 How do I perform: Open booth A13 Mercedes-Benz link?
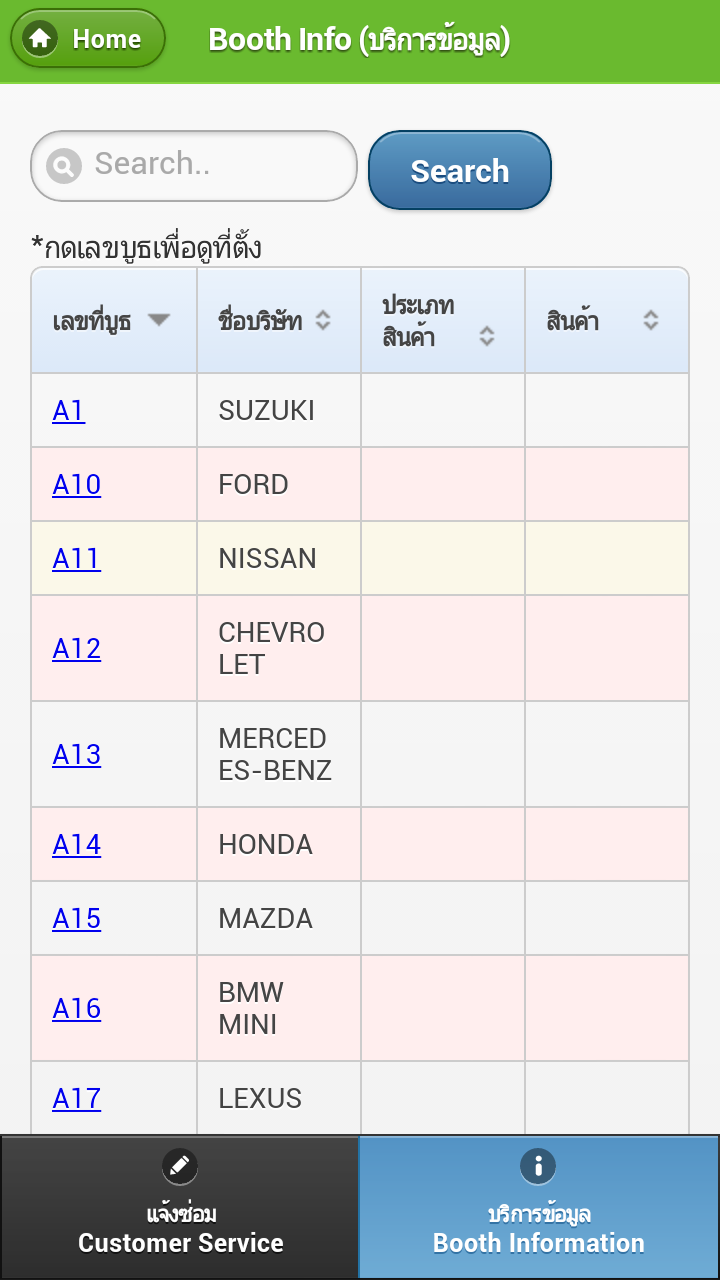pyautogui.click(x=77, y=754)
